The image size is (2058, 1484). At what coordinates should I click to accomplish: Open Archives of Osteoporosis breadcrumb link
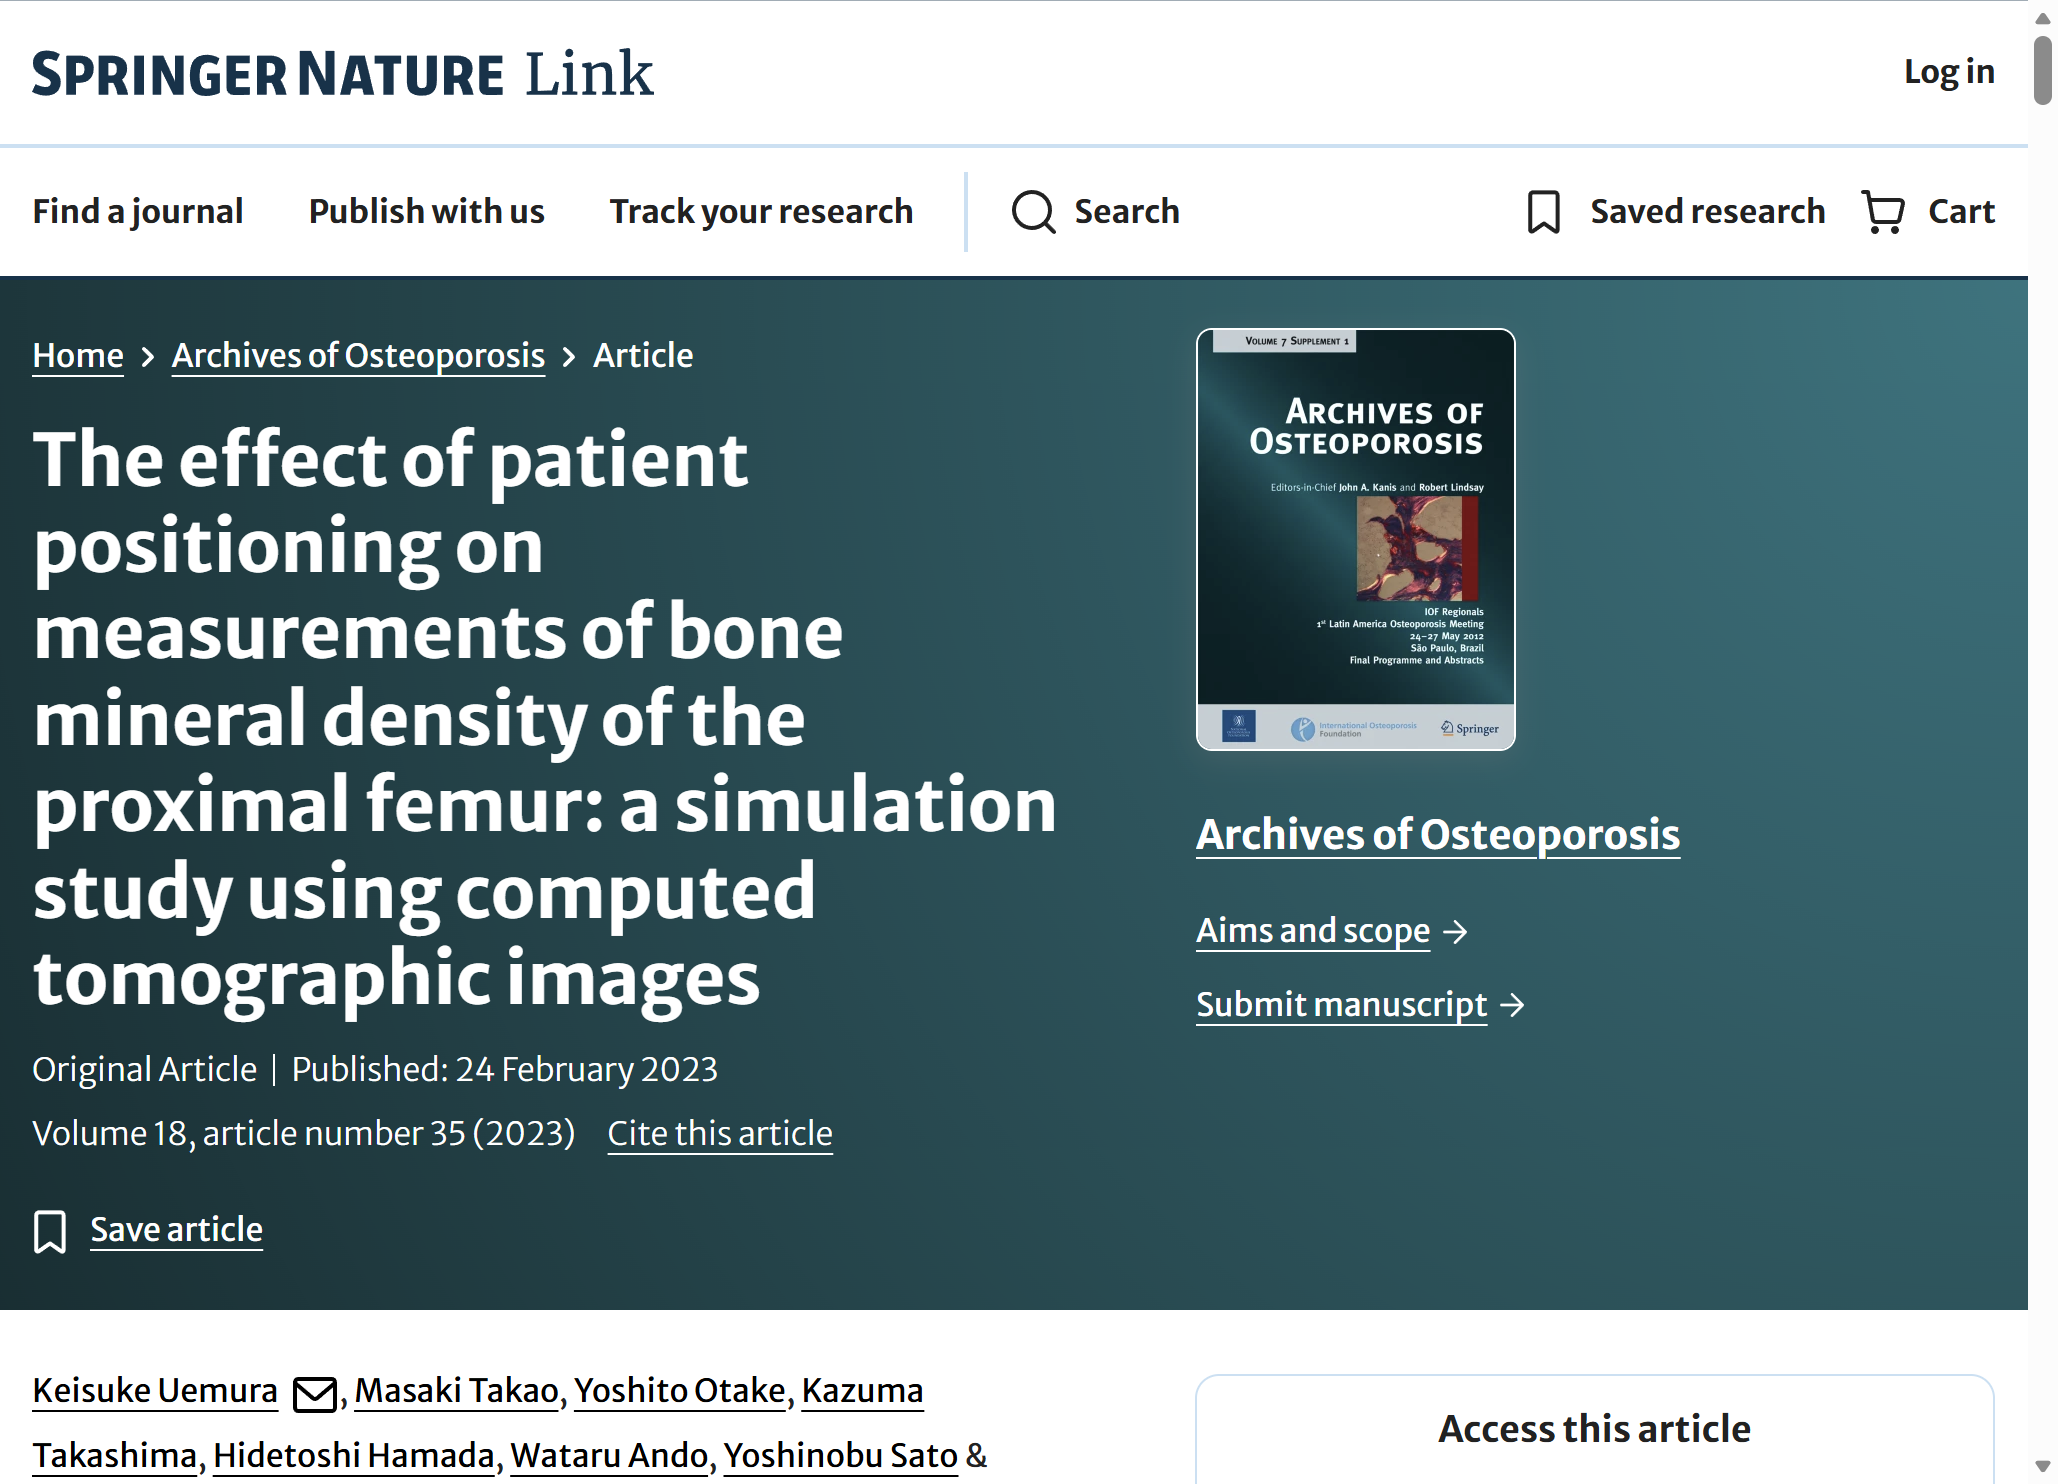[x=358, y=356]
